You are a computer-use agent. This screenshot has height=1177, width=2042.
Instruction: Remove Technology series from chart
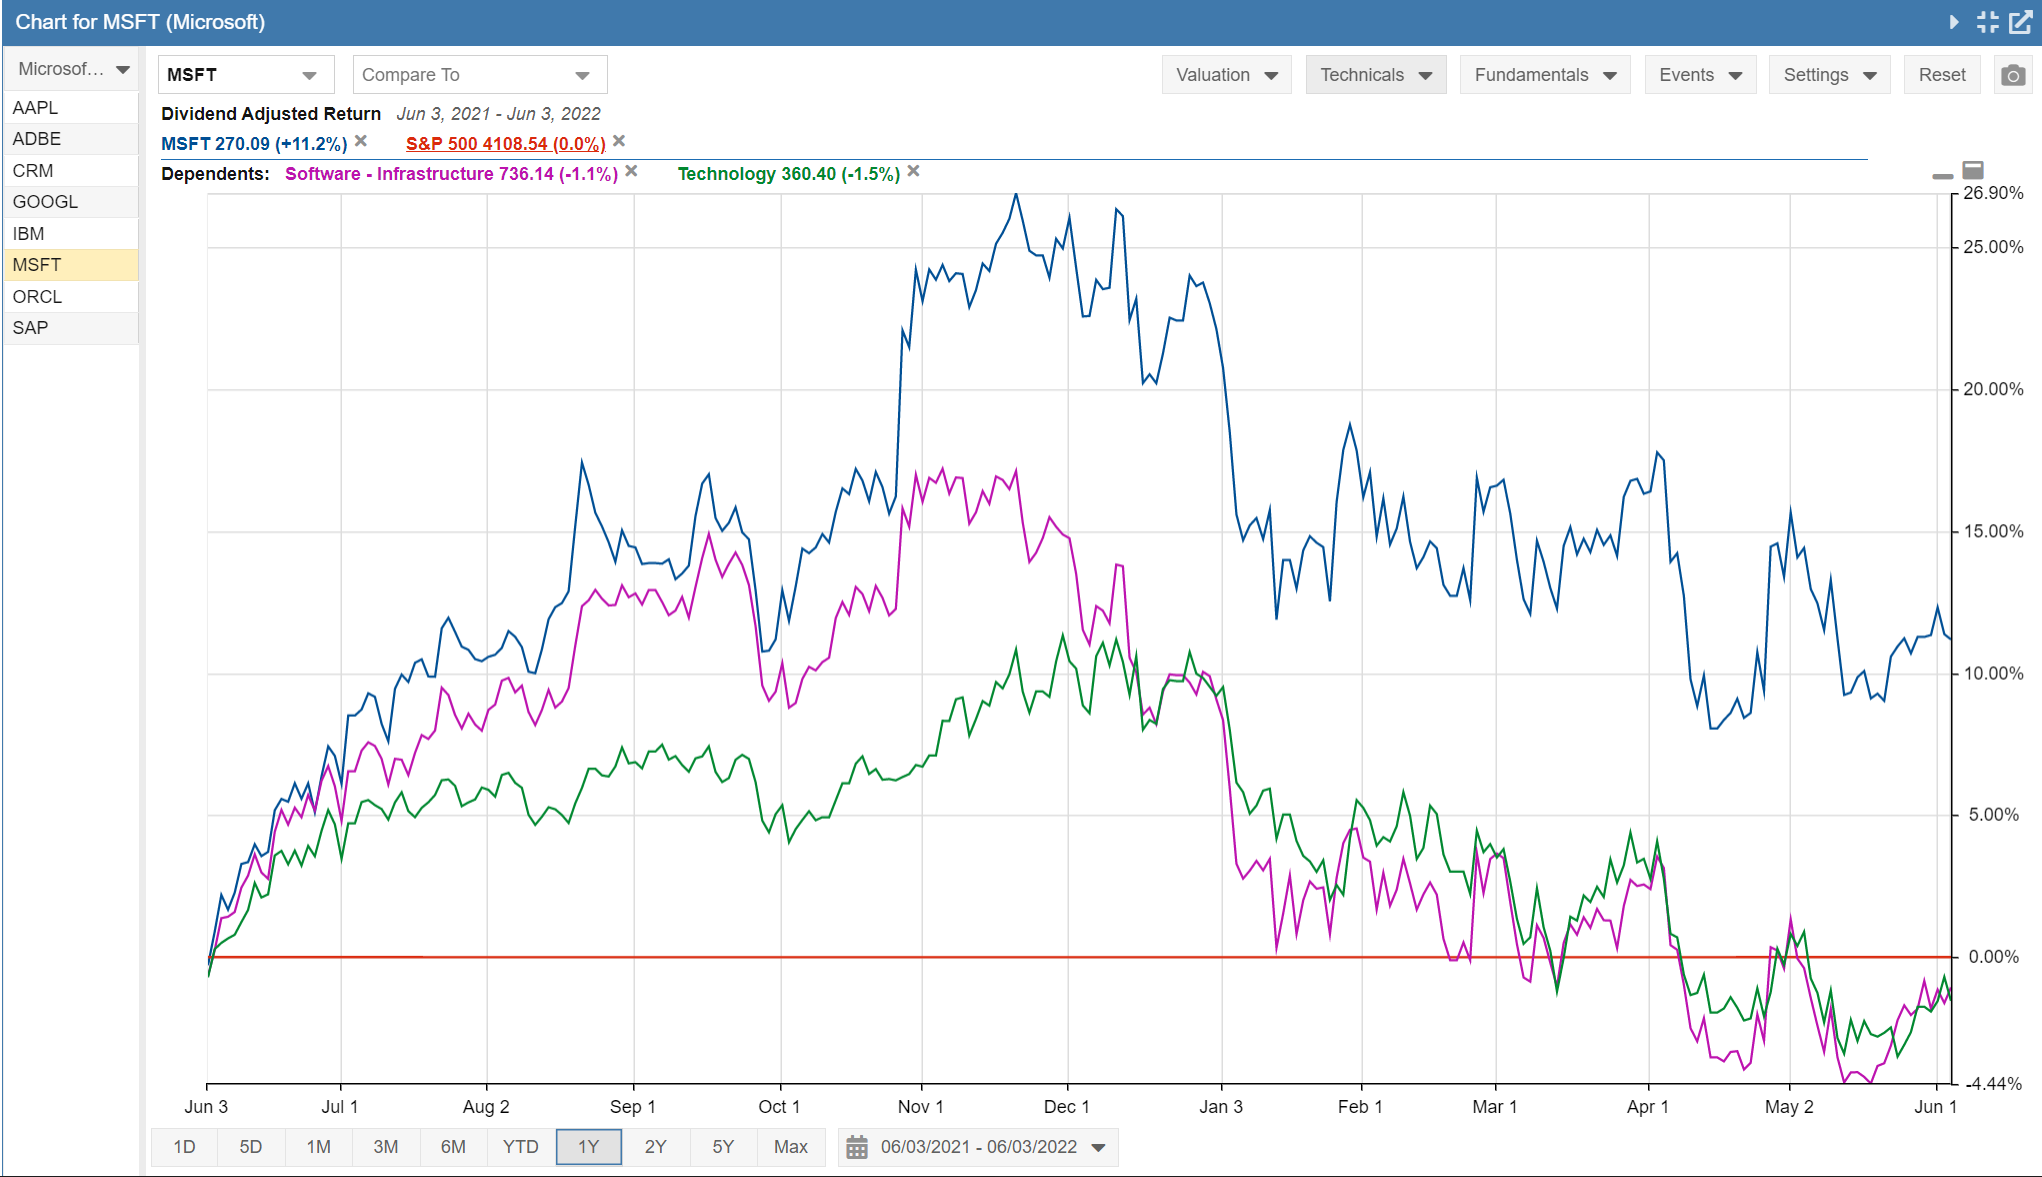[x=913, y=171]
